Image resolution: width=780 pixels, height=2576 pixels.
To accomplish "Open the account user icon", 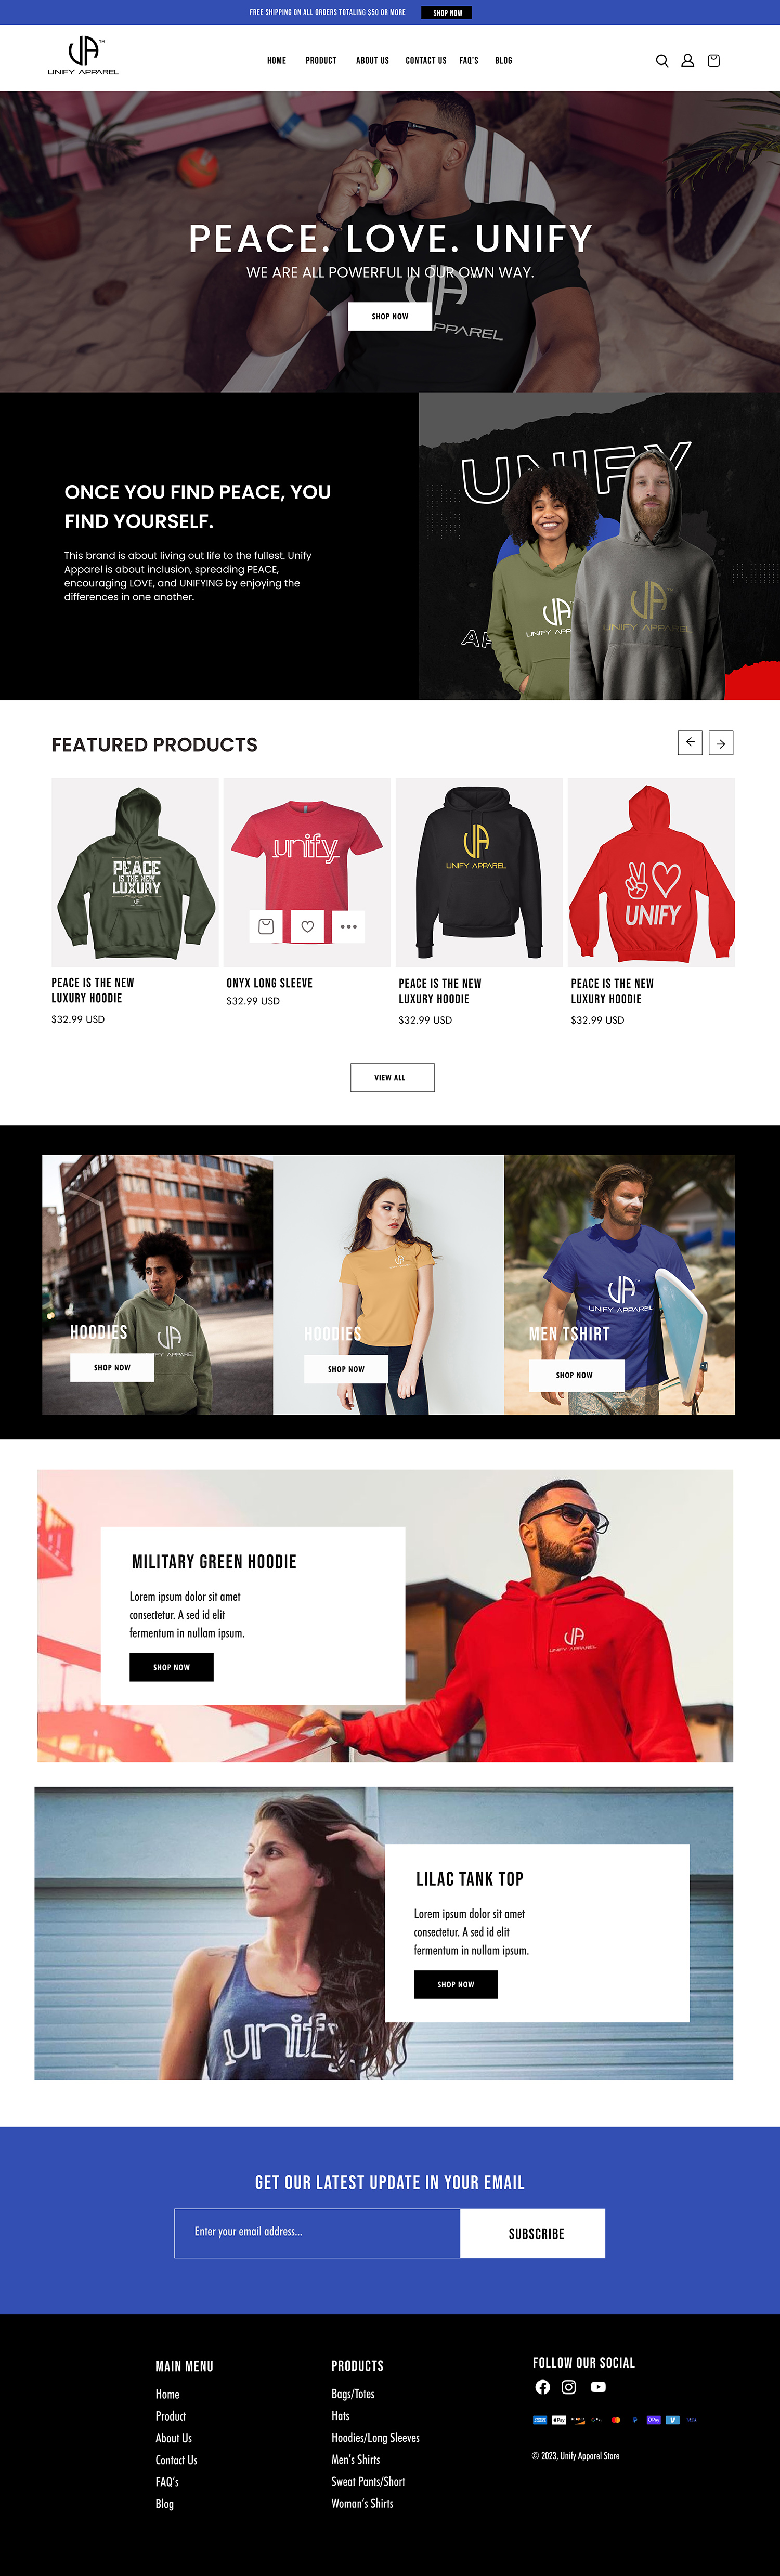I will coord(688,61).
